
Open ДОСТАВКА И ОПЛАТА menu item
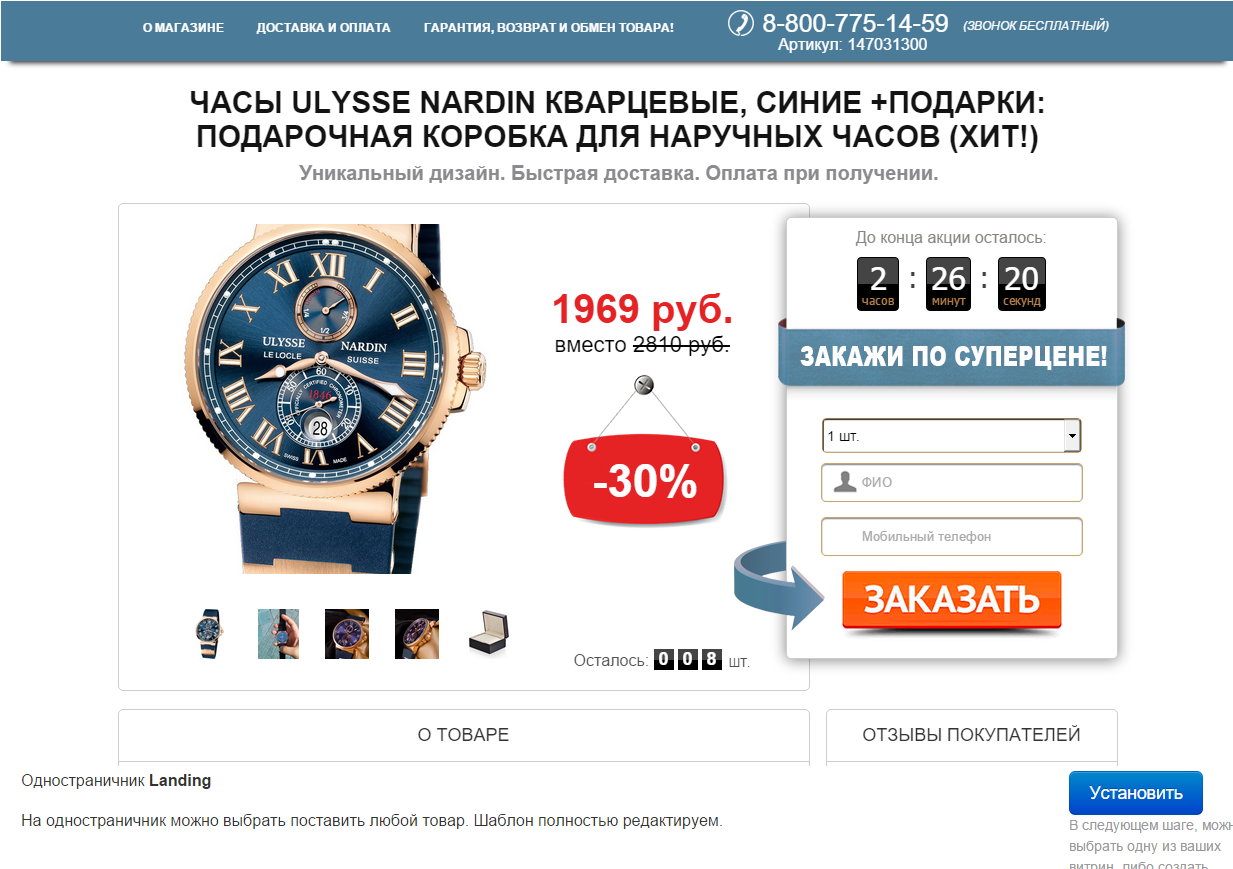[x=323, y=28]
